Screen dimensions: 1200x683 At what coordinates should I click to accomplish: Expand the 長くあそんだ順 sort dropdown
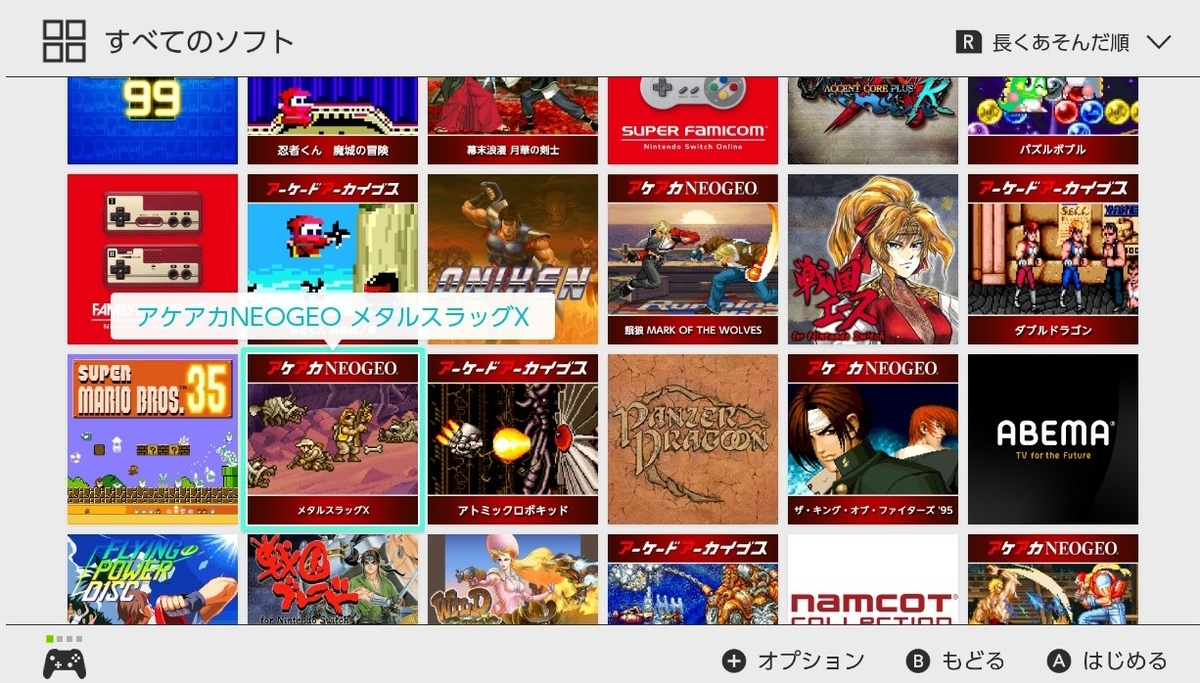click(1064, 42)
